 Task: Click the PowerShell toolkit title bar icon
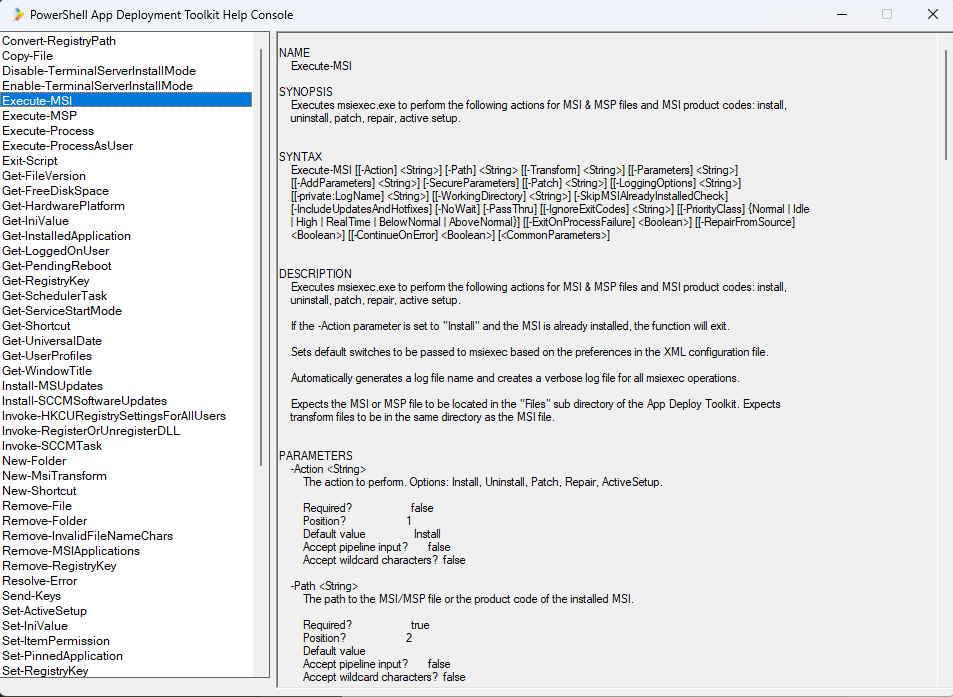tap(16, 14)
